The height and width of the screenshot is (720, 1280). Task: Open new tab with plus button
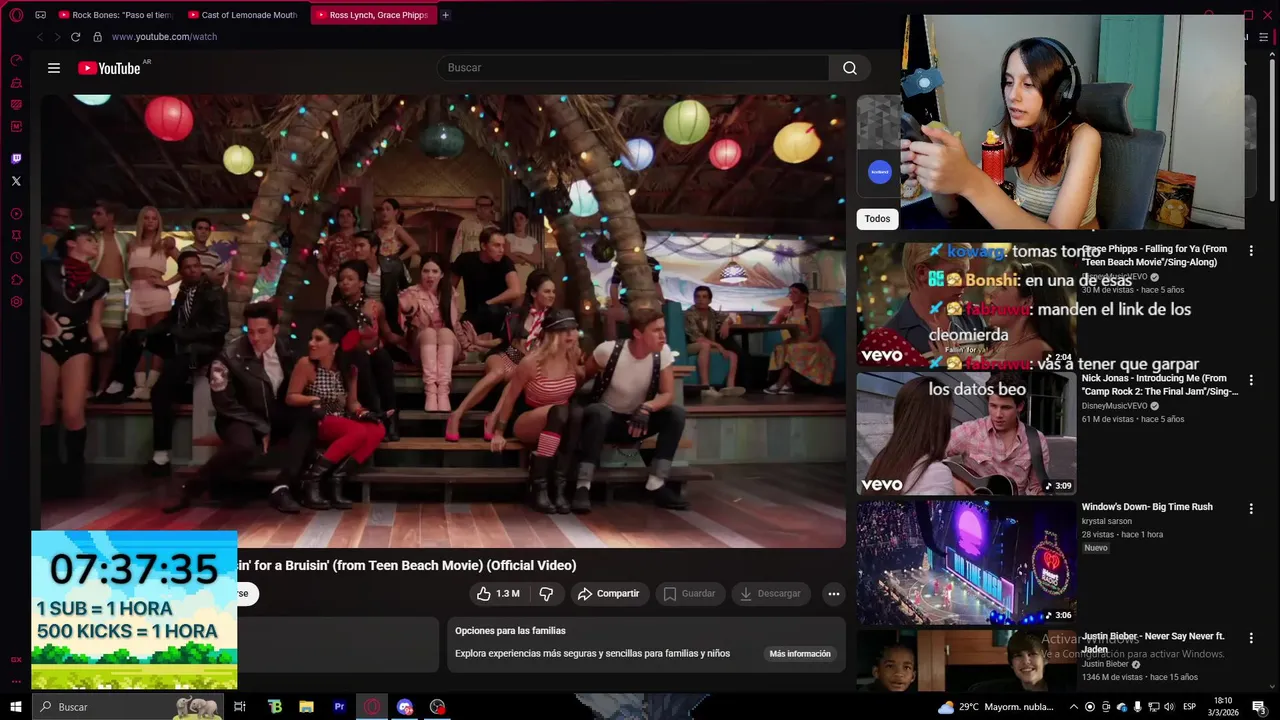click(x=445, y=15)
